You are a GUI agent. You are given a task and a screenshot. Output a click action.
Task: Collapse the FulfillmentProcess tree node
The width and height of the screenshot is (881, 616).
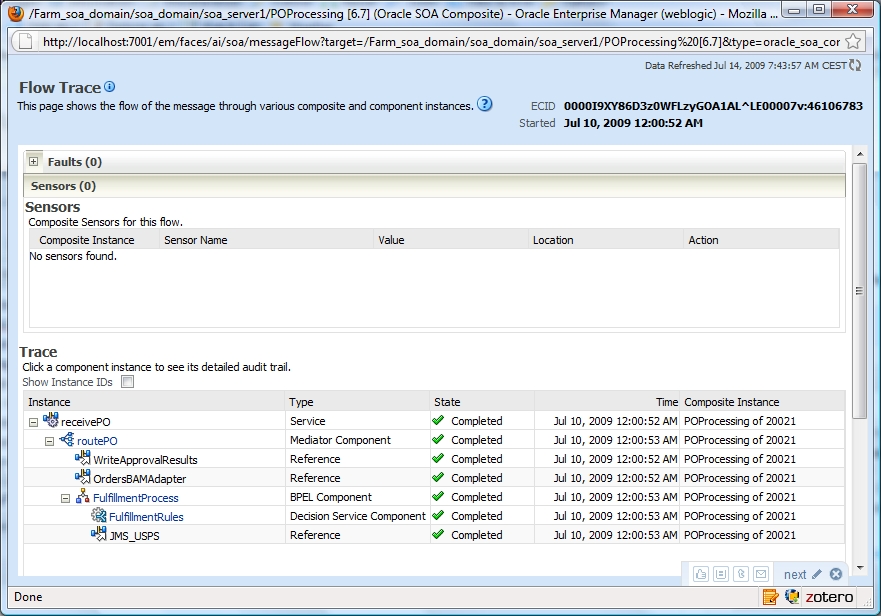[x=65, y=499]
